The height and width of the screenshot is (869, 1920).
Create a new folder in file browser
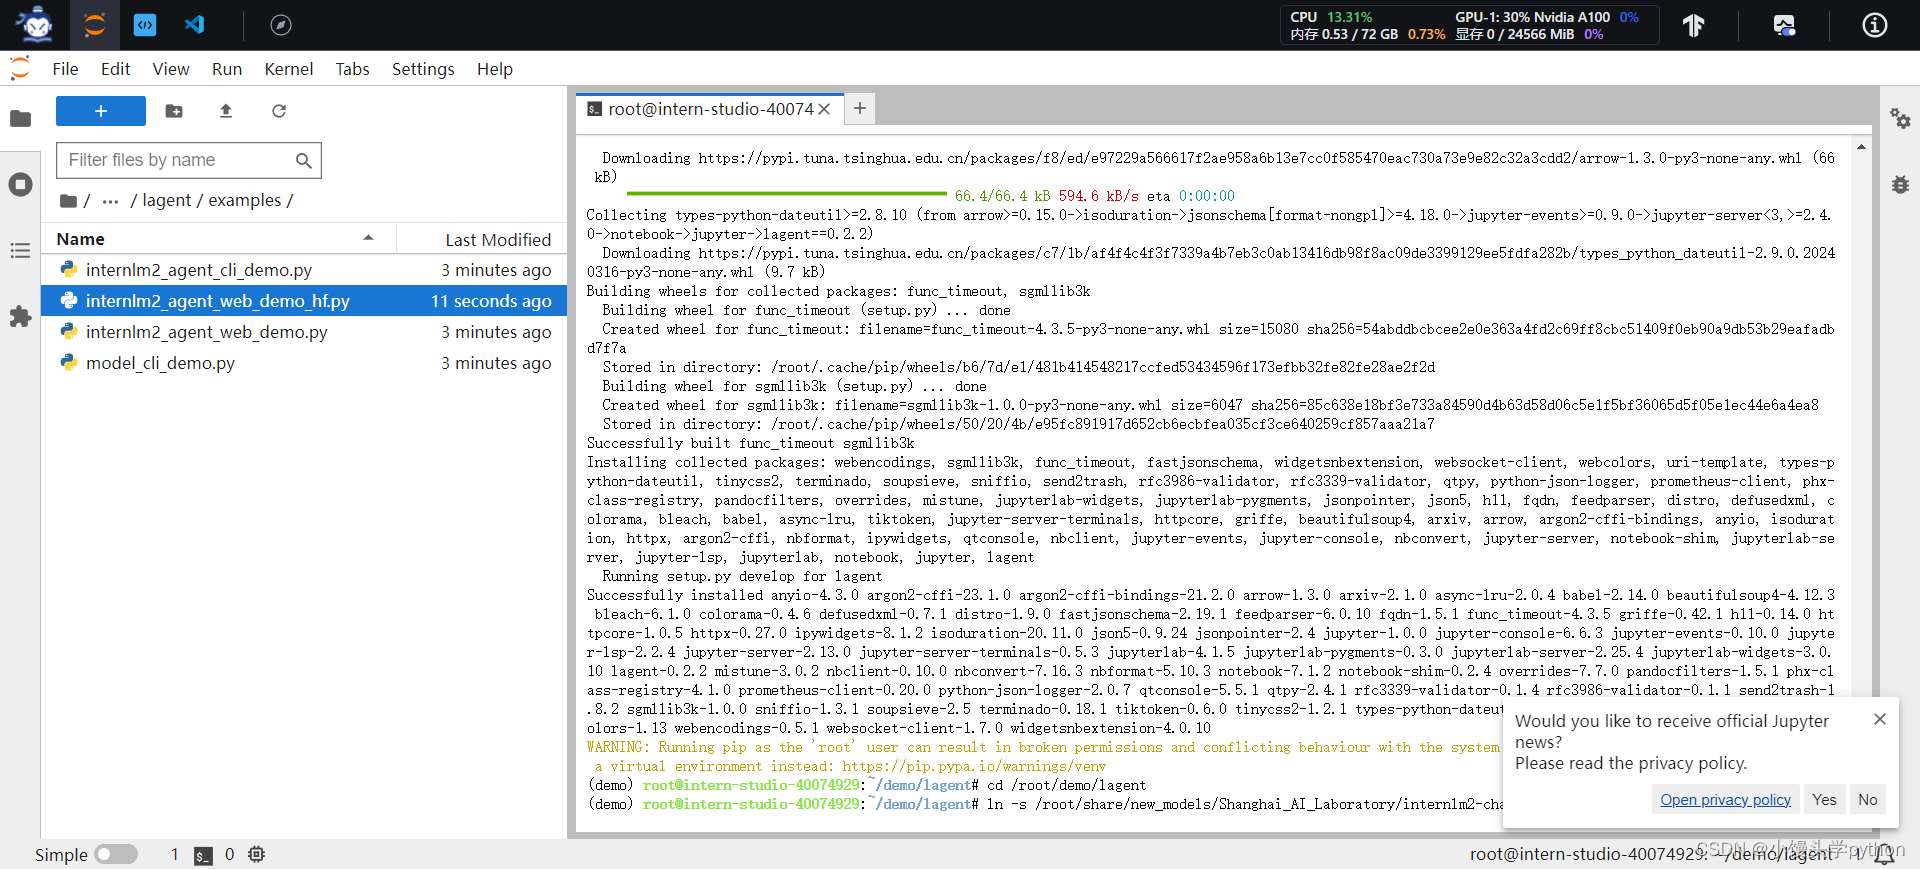pyautogui.click(x=174, y=111)
